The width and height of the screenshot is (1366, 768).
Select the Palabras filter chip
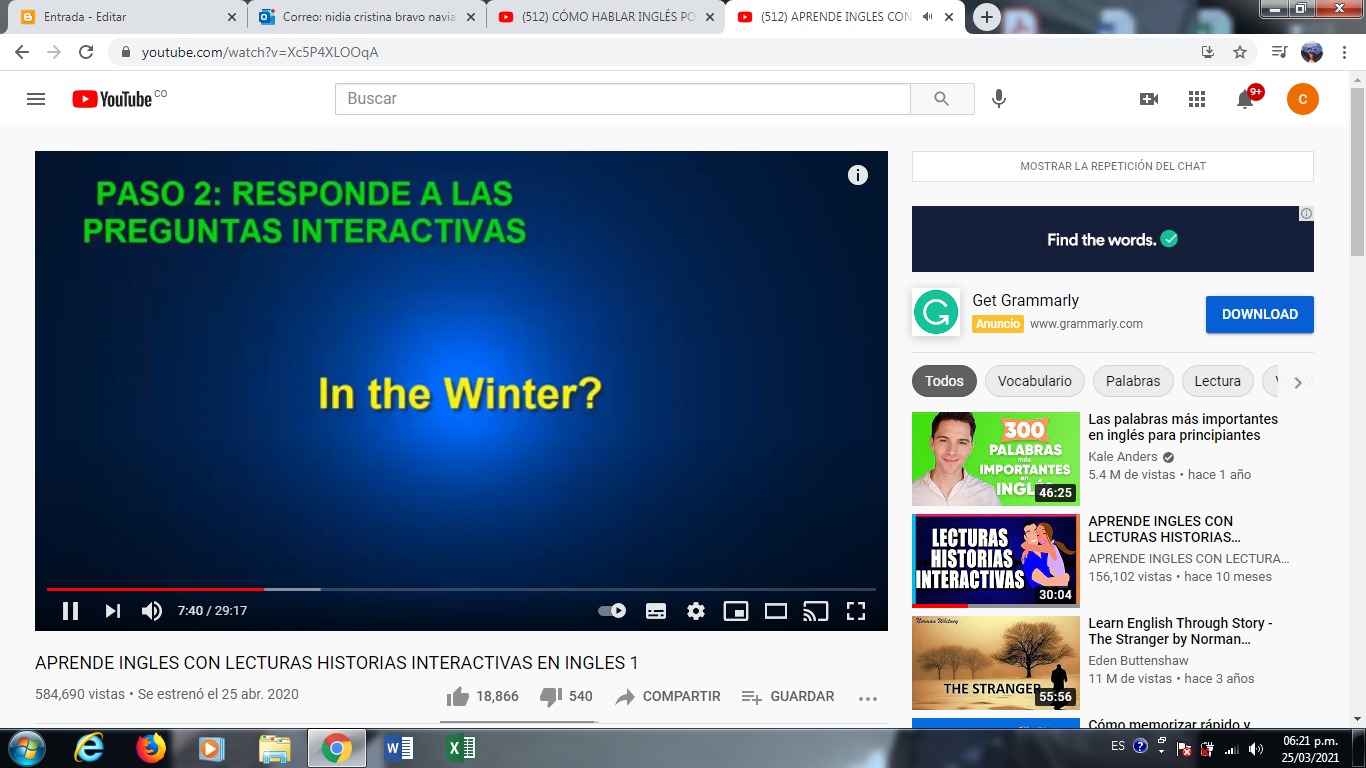tap(1133, 381)
